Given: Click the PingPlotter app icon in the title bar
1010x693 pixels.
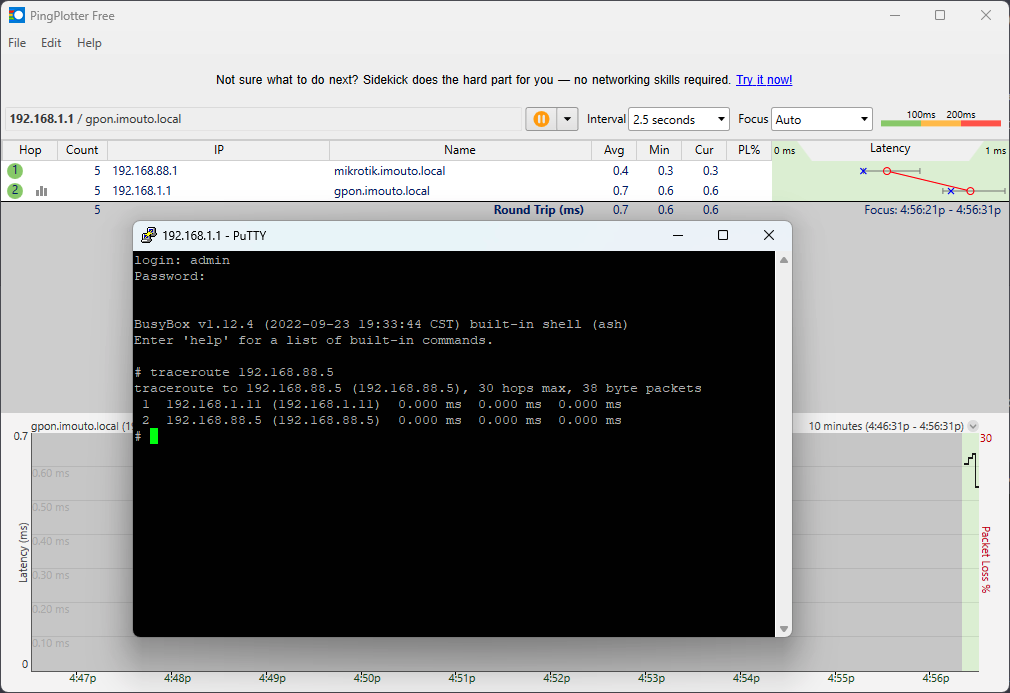Looking at the screenshot, I should click(x=16, y=15).
